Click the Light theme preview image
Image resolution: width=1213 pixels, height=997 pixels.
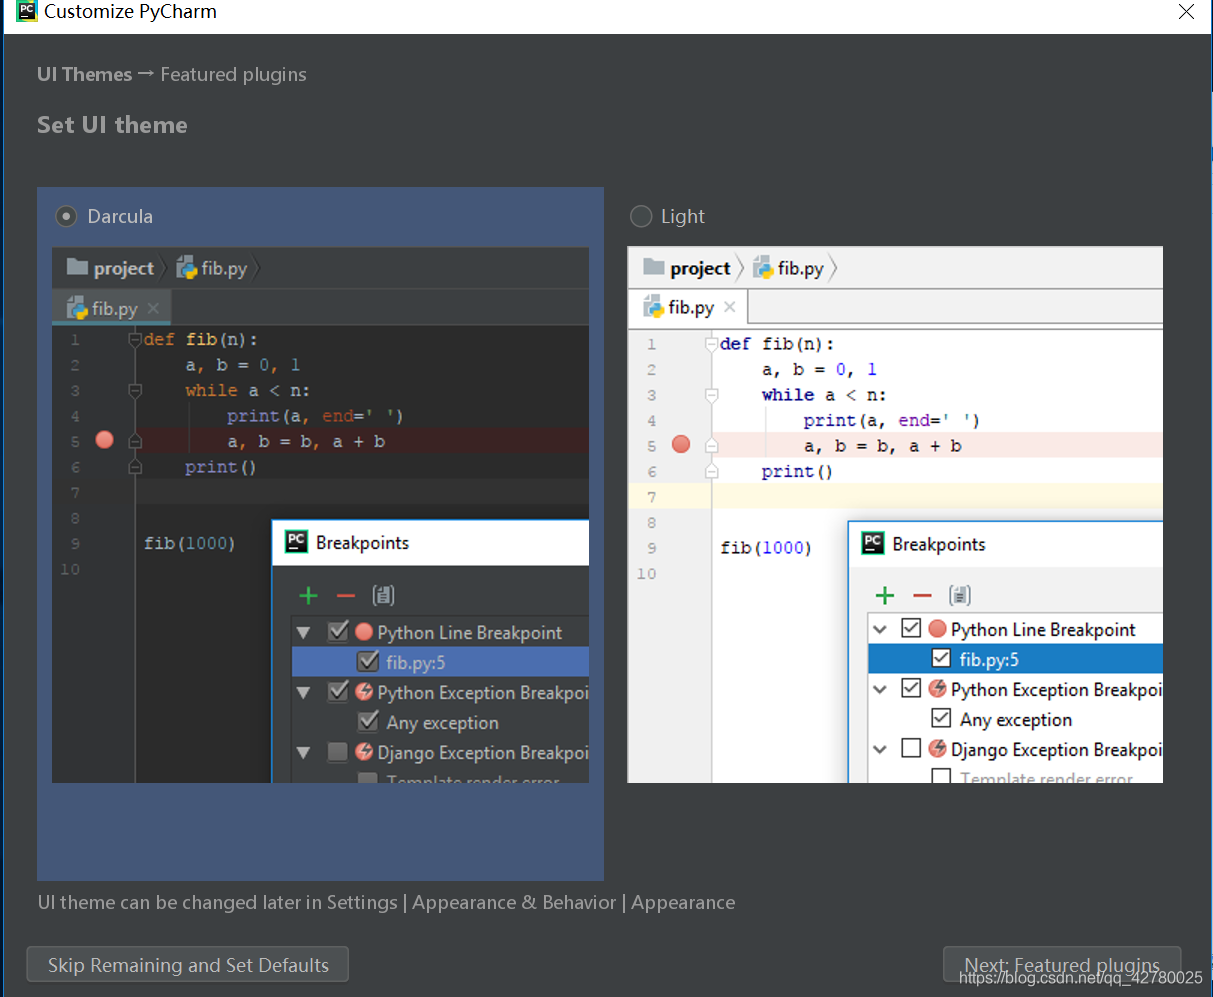click(x=895, y=515)
